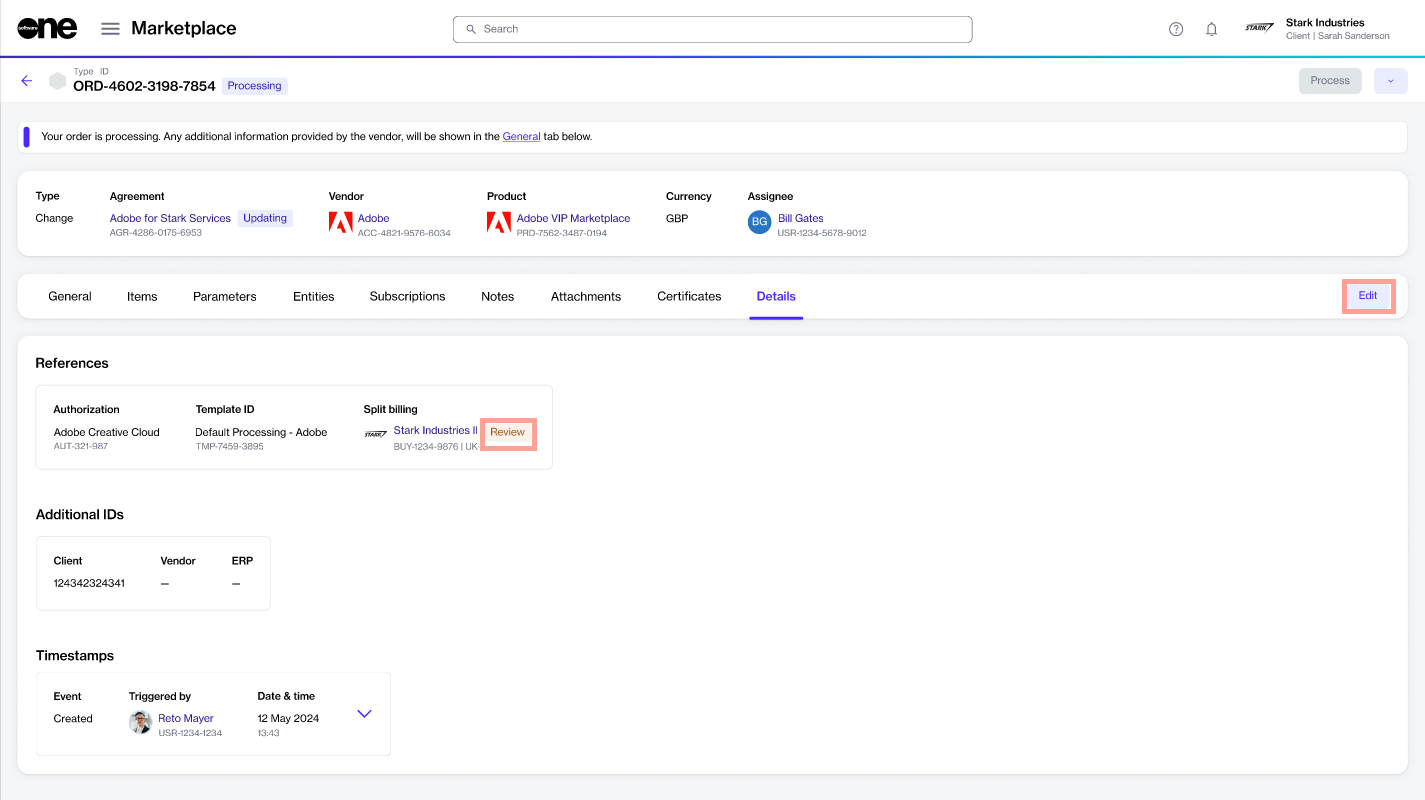Screen dimensions: 1425x800
Task: Click the help question mark icon
Action: 1176,29
